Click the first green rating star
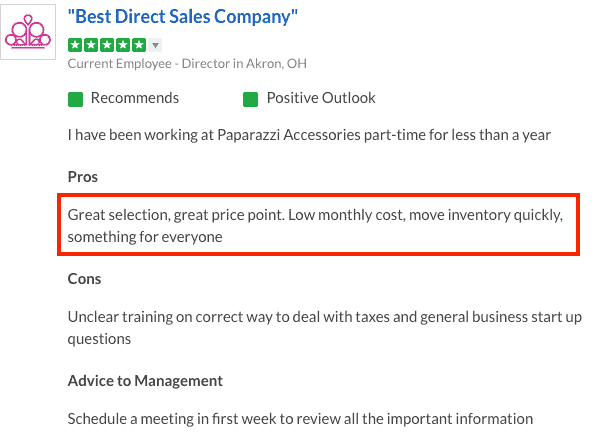Viewport: 594px width, 442px height. click(x=75, y=45)
